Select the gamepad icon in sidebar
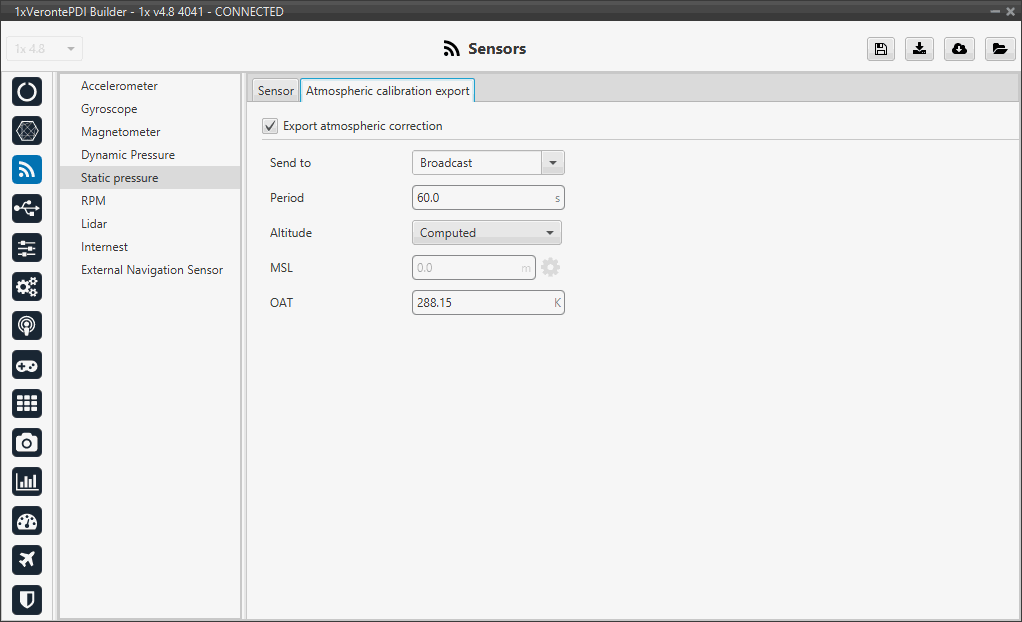 pyautogui.click(x=27, y=364)
